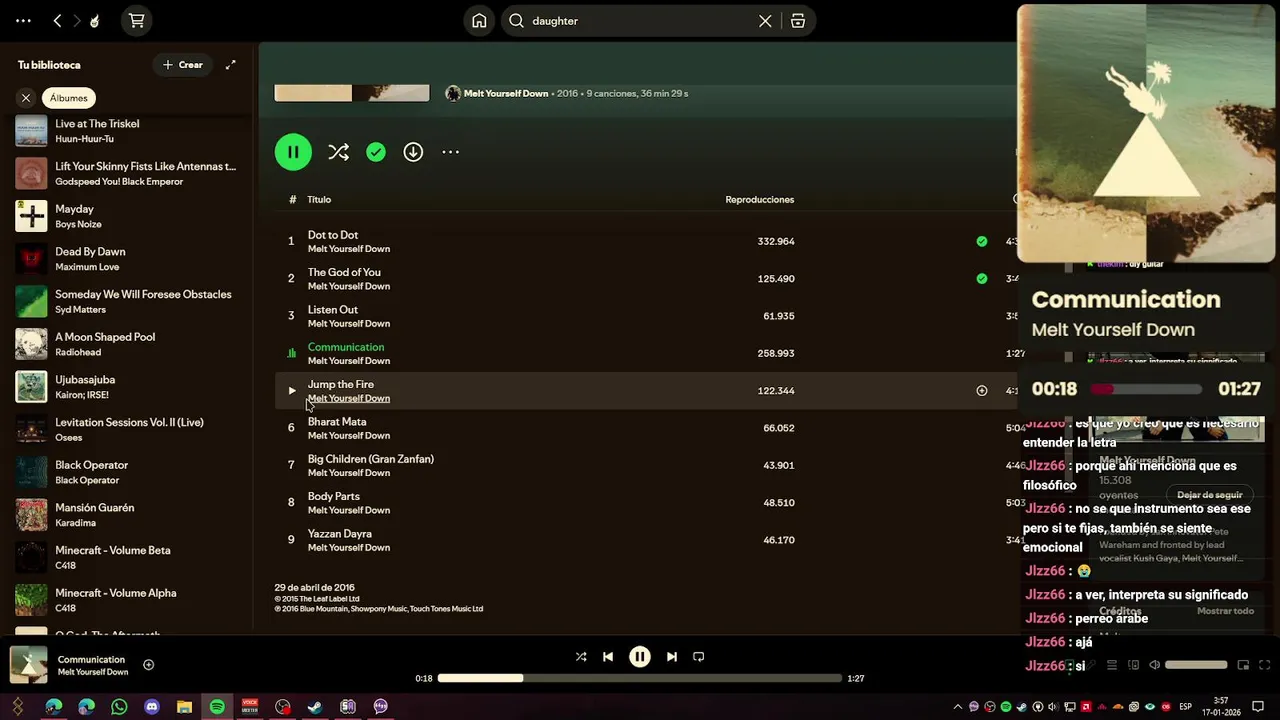Screen dimensions: 1280x720
Task: Open the play queue icon
Action: [x=1112, y=665]
